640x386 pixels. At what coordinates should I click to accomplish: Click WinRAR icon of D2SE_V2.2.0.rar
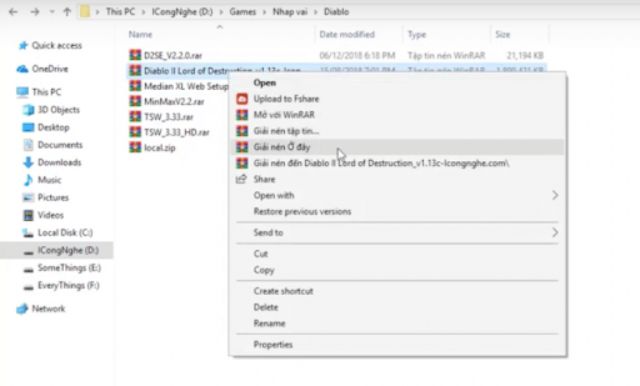click(135, 55)
